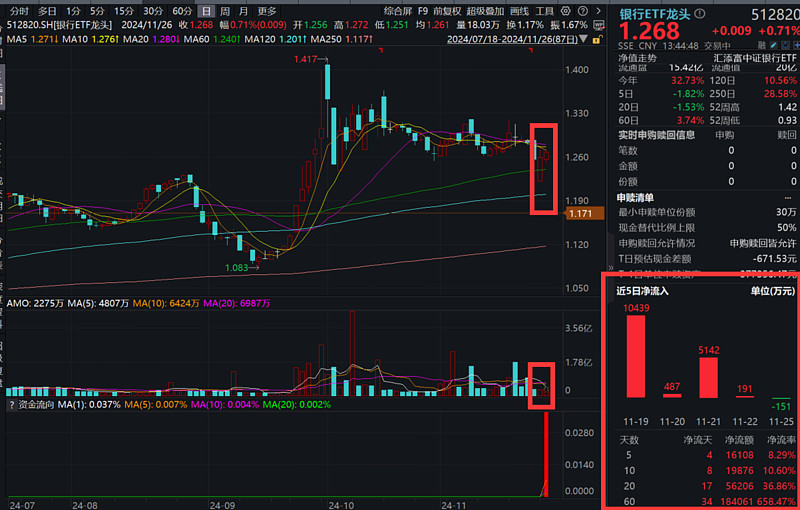Open the 工具 tools menu
800x510 pixels.
(544, 11)
